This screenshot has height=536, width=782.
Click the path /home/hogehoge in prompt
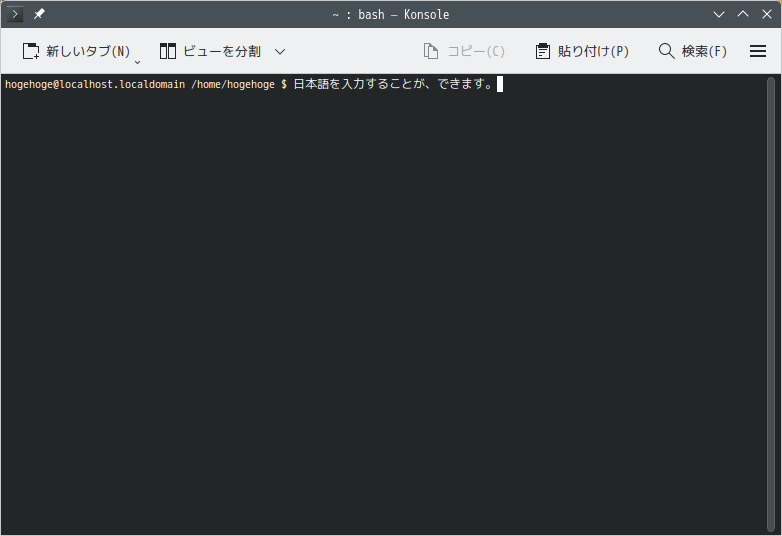(233, 84)
